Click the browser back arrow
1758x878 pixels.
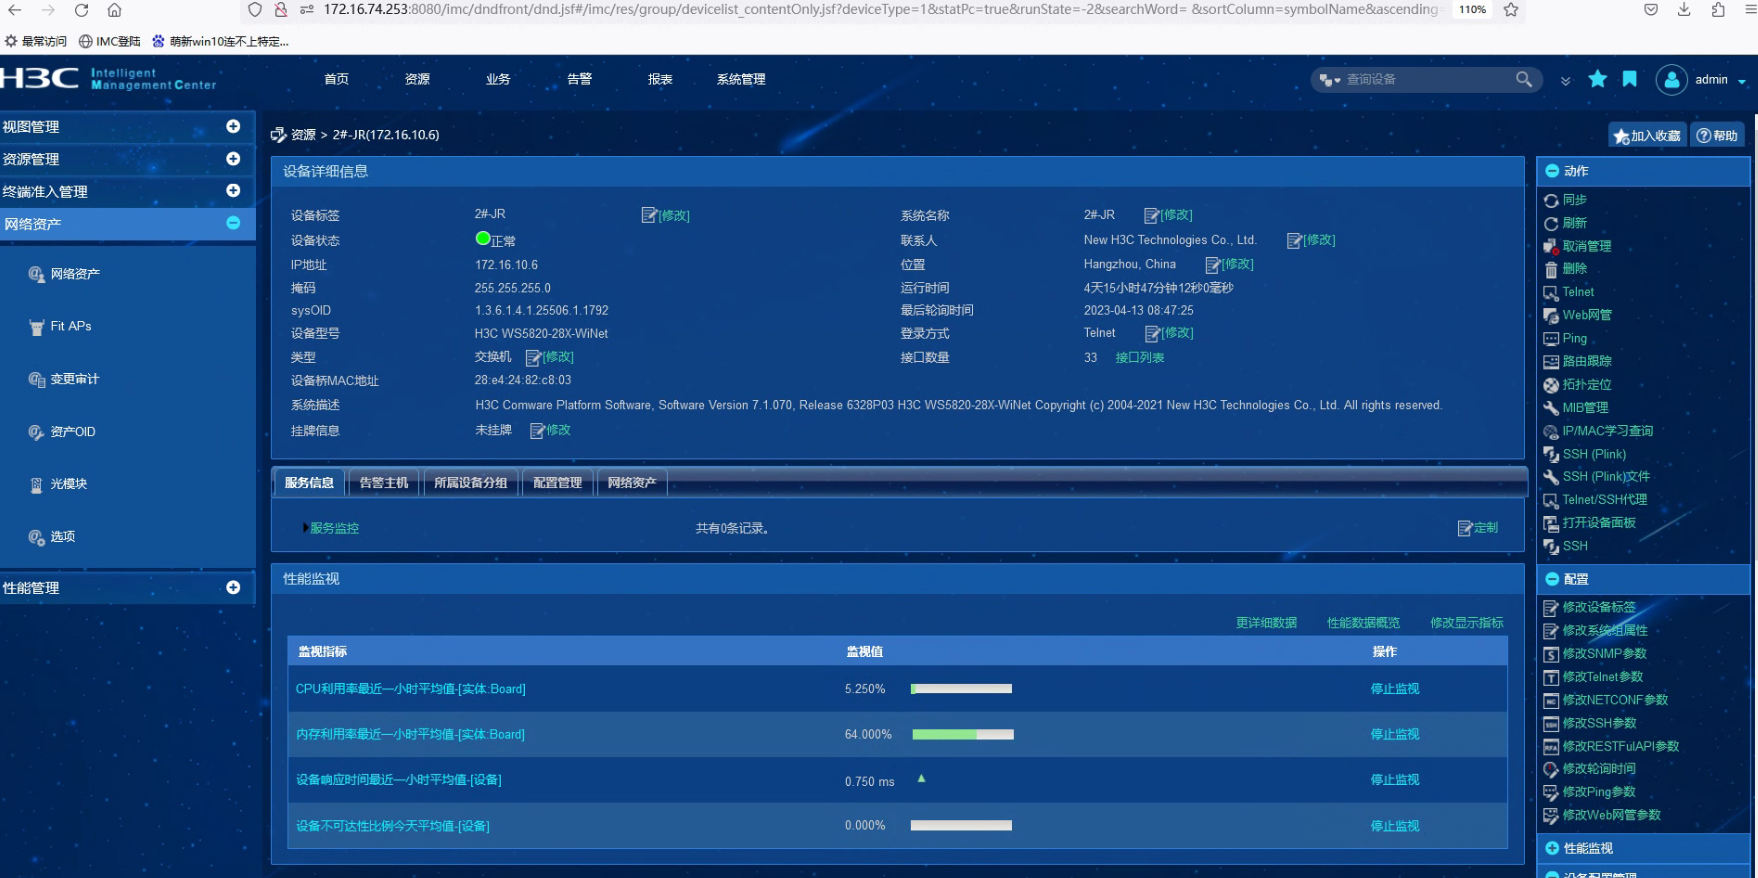pyautogui.click(x=15, y=10)
